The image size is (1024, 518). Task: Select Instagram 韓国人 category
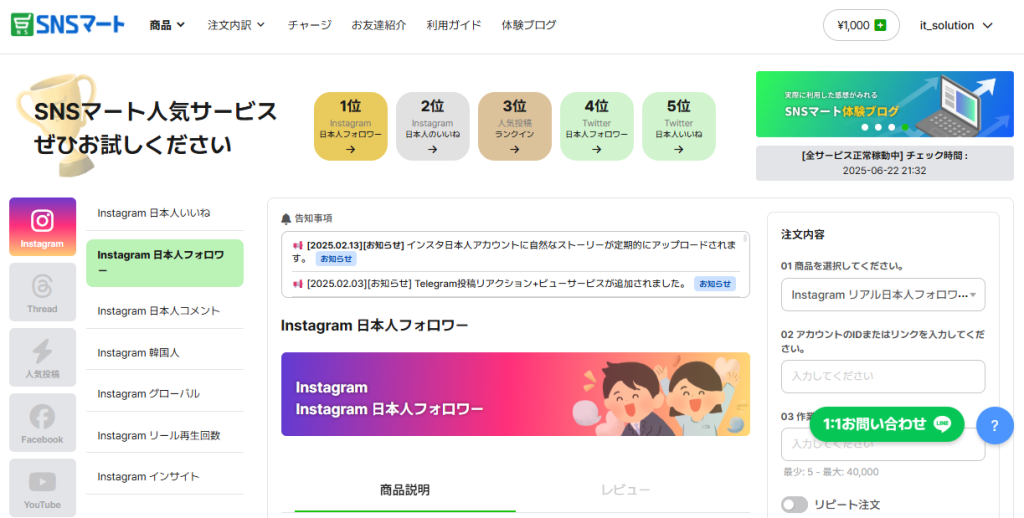point(165,353)
